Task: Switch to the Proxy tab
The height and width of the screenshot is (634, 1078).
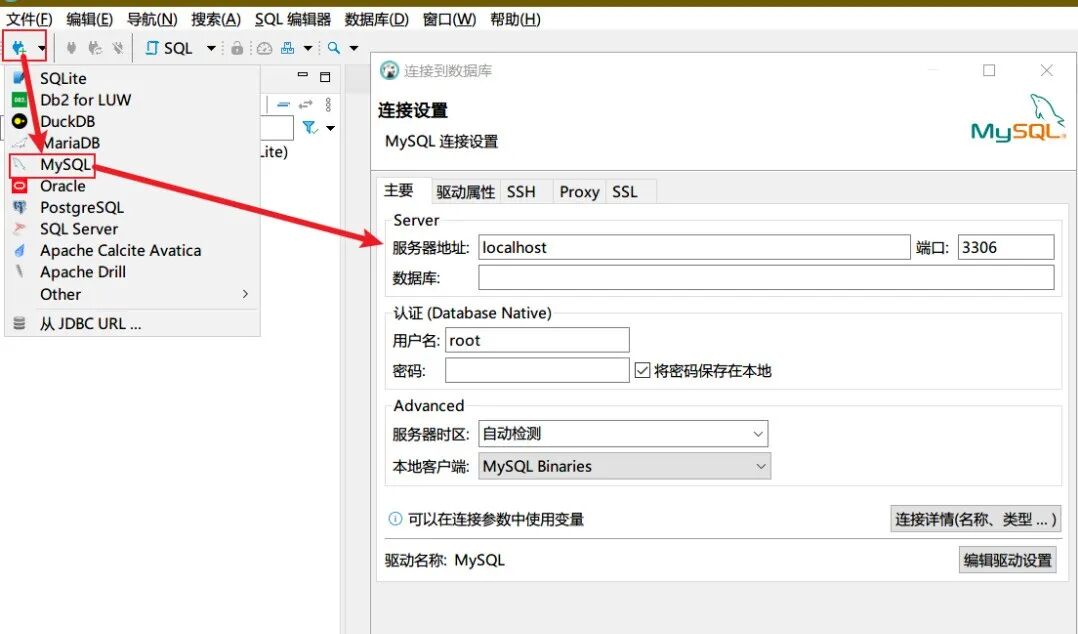Action: tap(578, 191)
